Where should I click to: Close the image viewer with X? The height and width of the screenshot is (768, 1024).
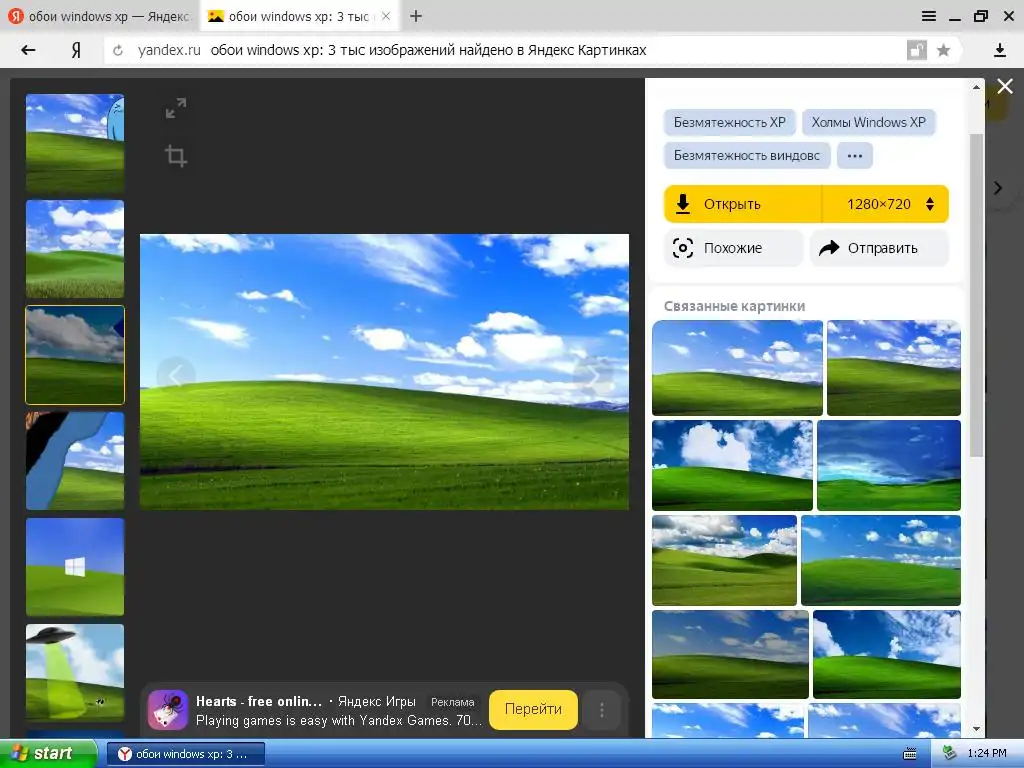(1005, 86)
